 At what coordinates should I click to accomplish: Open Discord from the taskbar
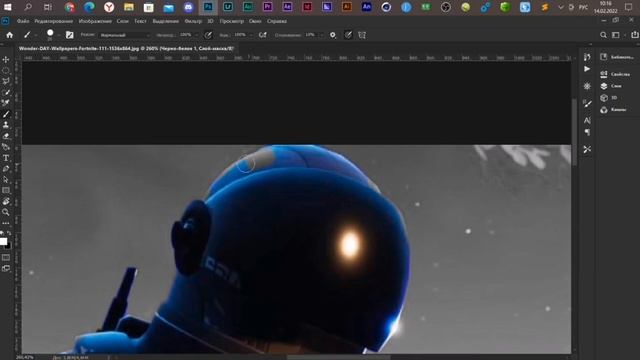tap(188, 7)
